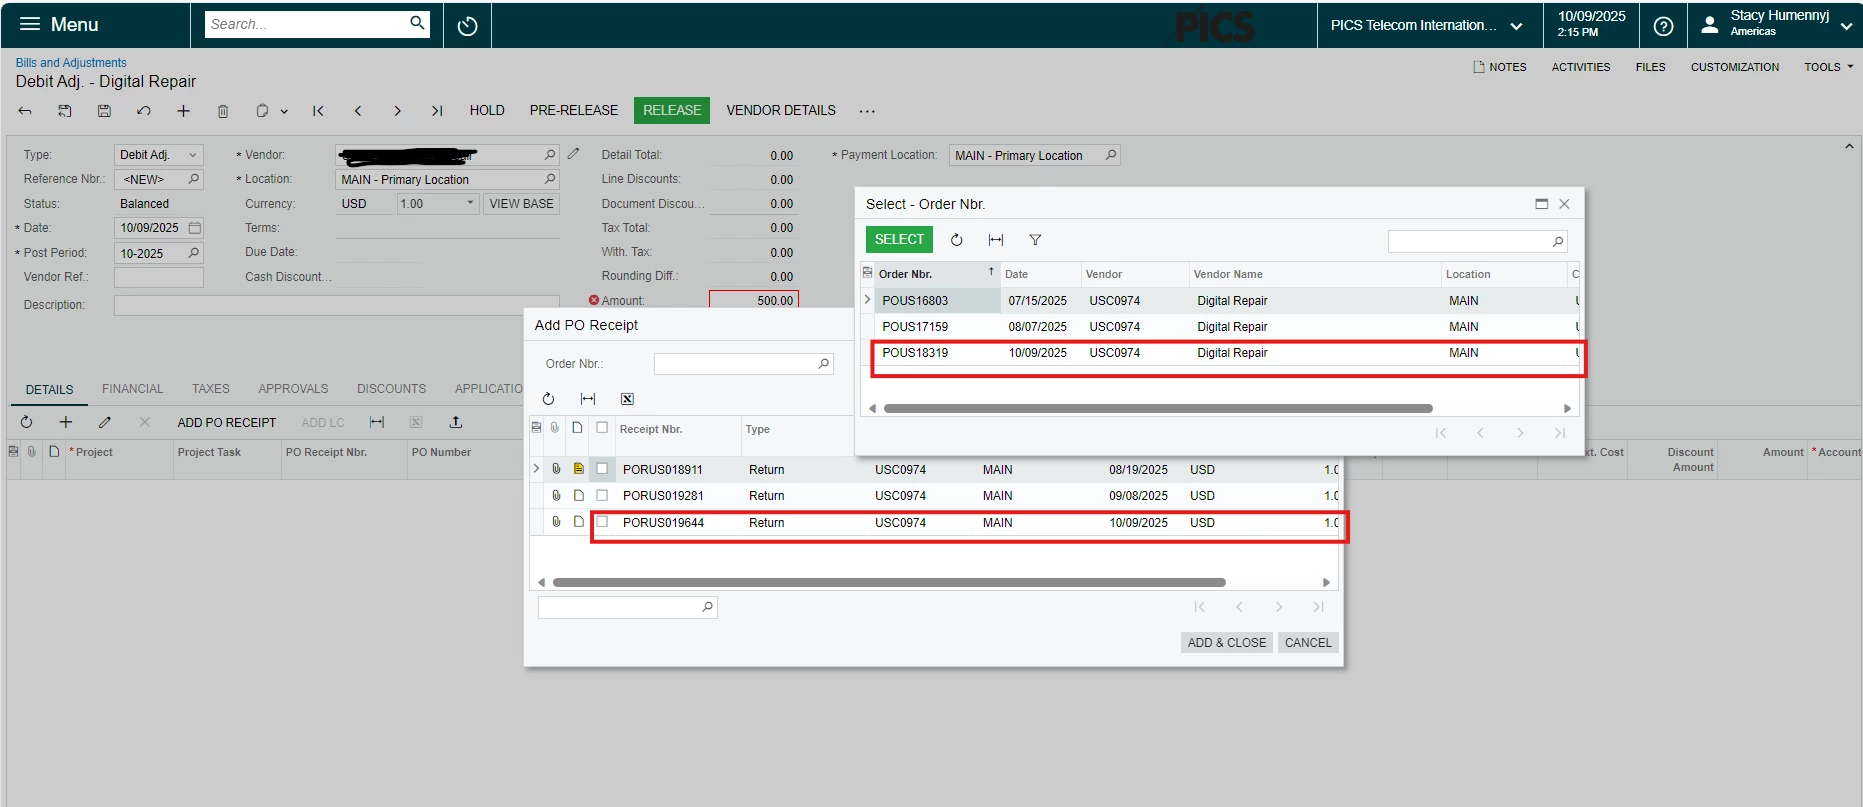Click the green SELECT button
Viewport: 1863px width, 807px height.
pos(899,239)
